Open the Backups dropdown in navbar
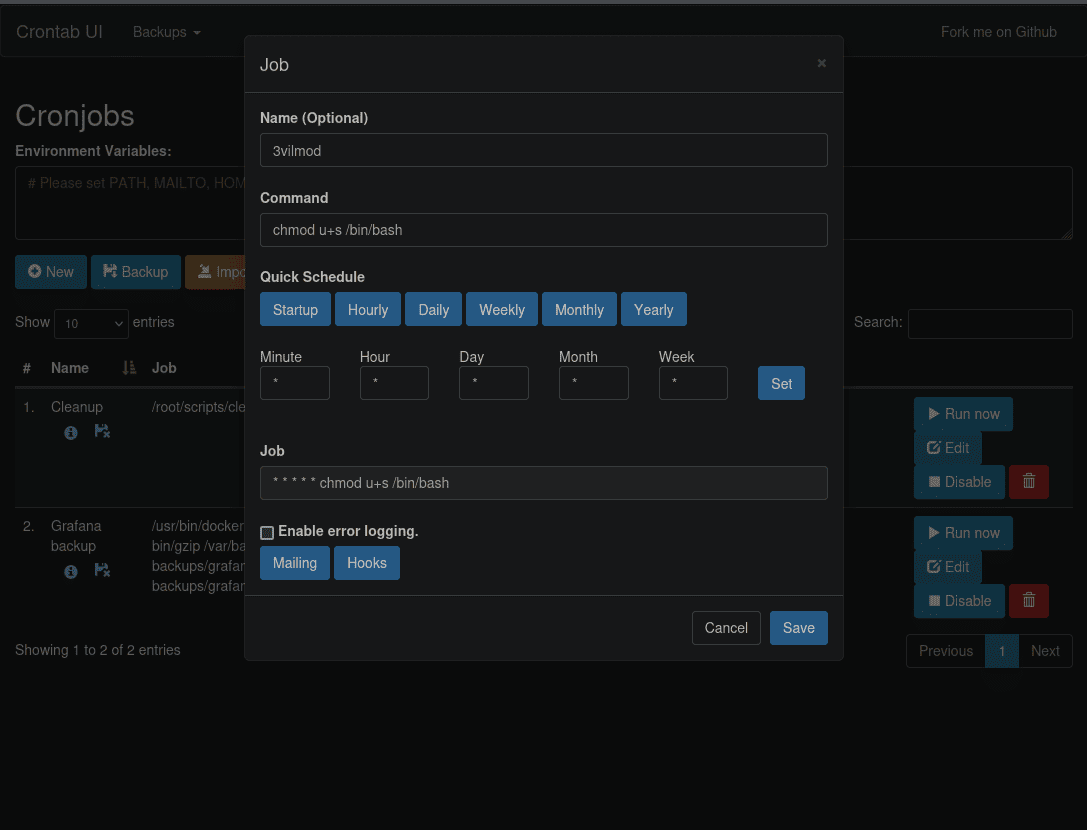The image size is (1087, 830). pyautogui.click(x=167, y=32)
